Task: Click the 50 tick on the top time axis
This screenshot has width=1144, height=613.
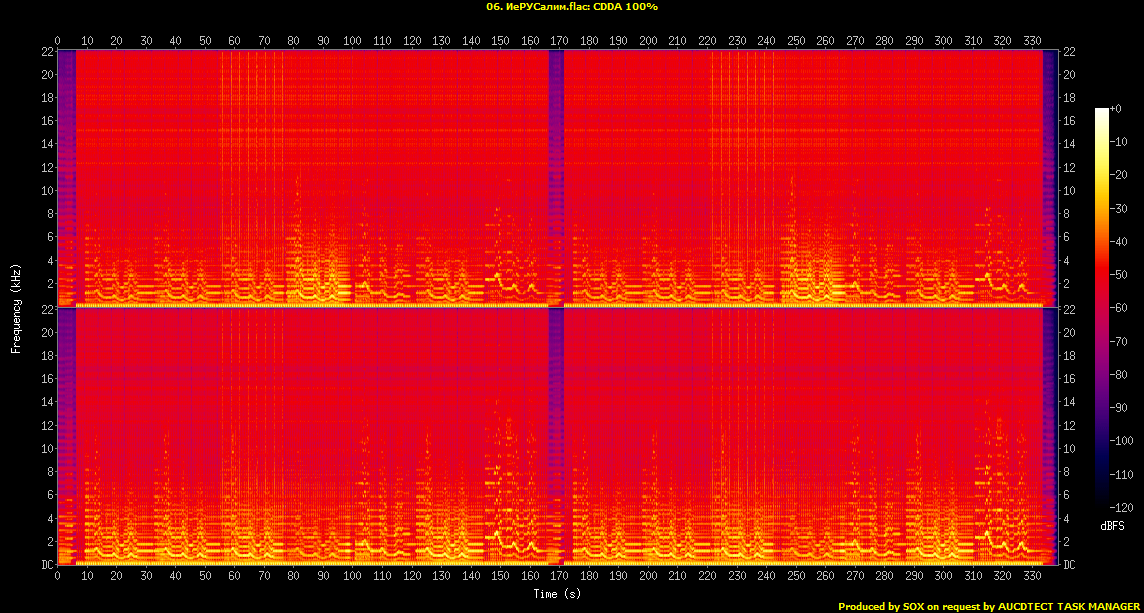Action: [205, 41]
